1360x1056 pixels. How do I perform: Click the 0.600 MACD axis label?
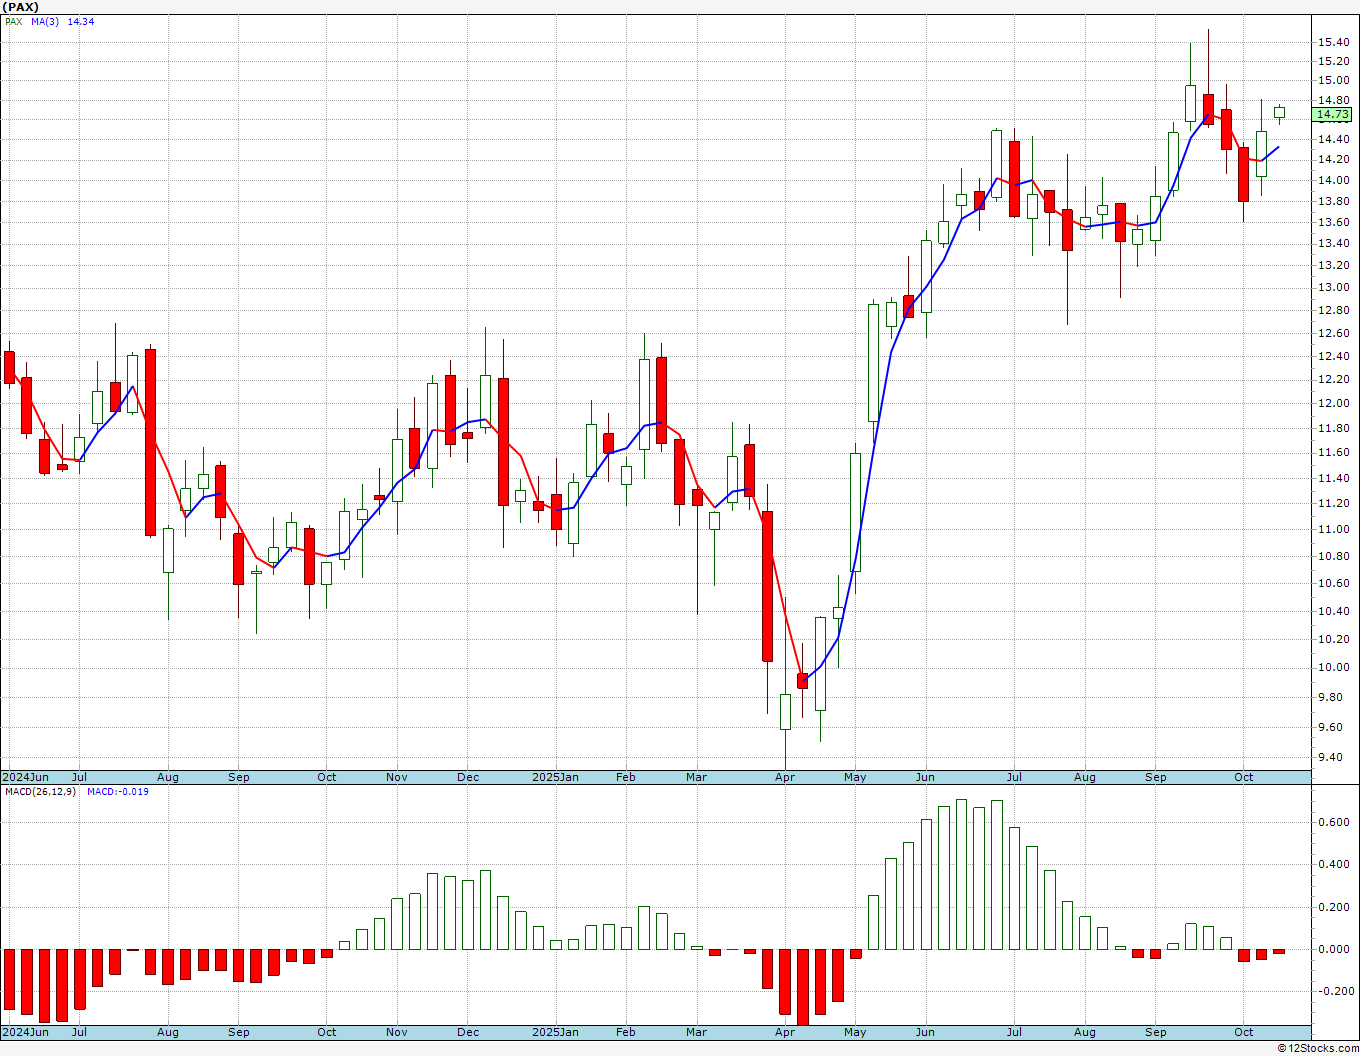click(x=1333, y=822)
